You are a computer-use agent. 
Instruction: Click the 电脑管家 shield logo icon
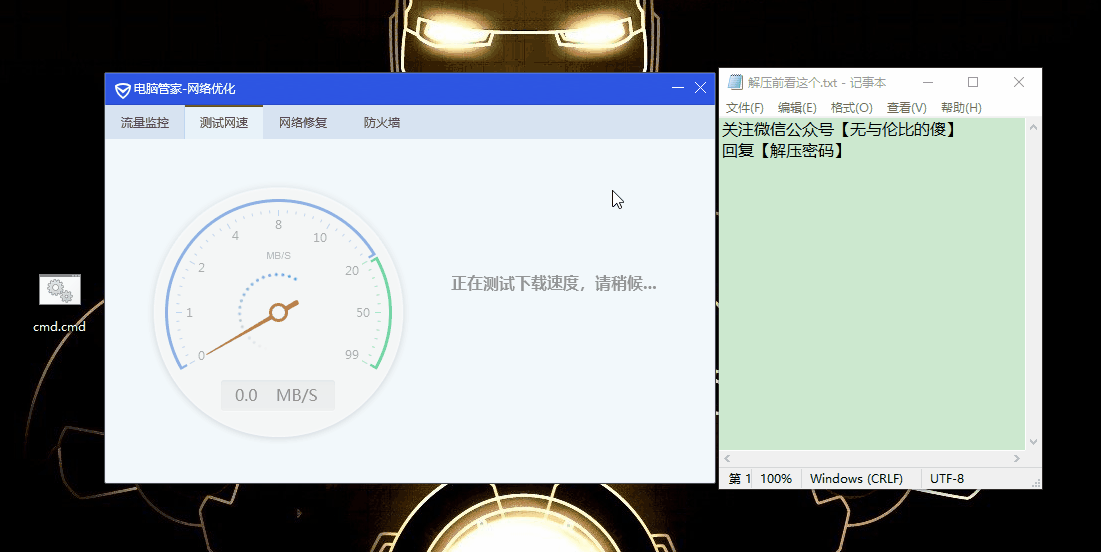[x=122, y=90]
